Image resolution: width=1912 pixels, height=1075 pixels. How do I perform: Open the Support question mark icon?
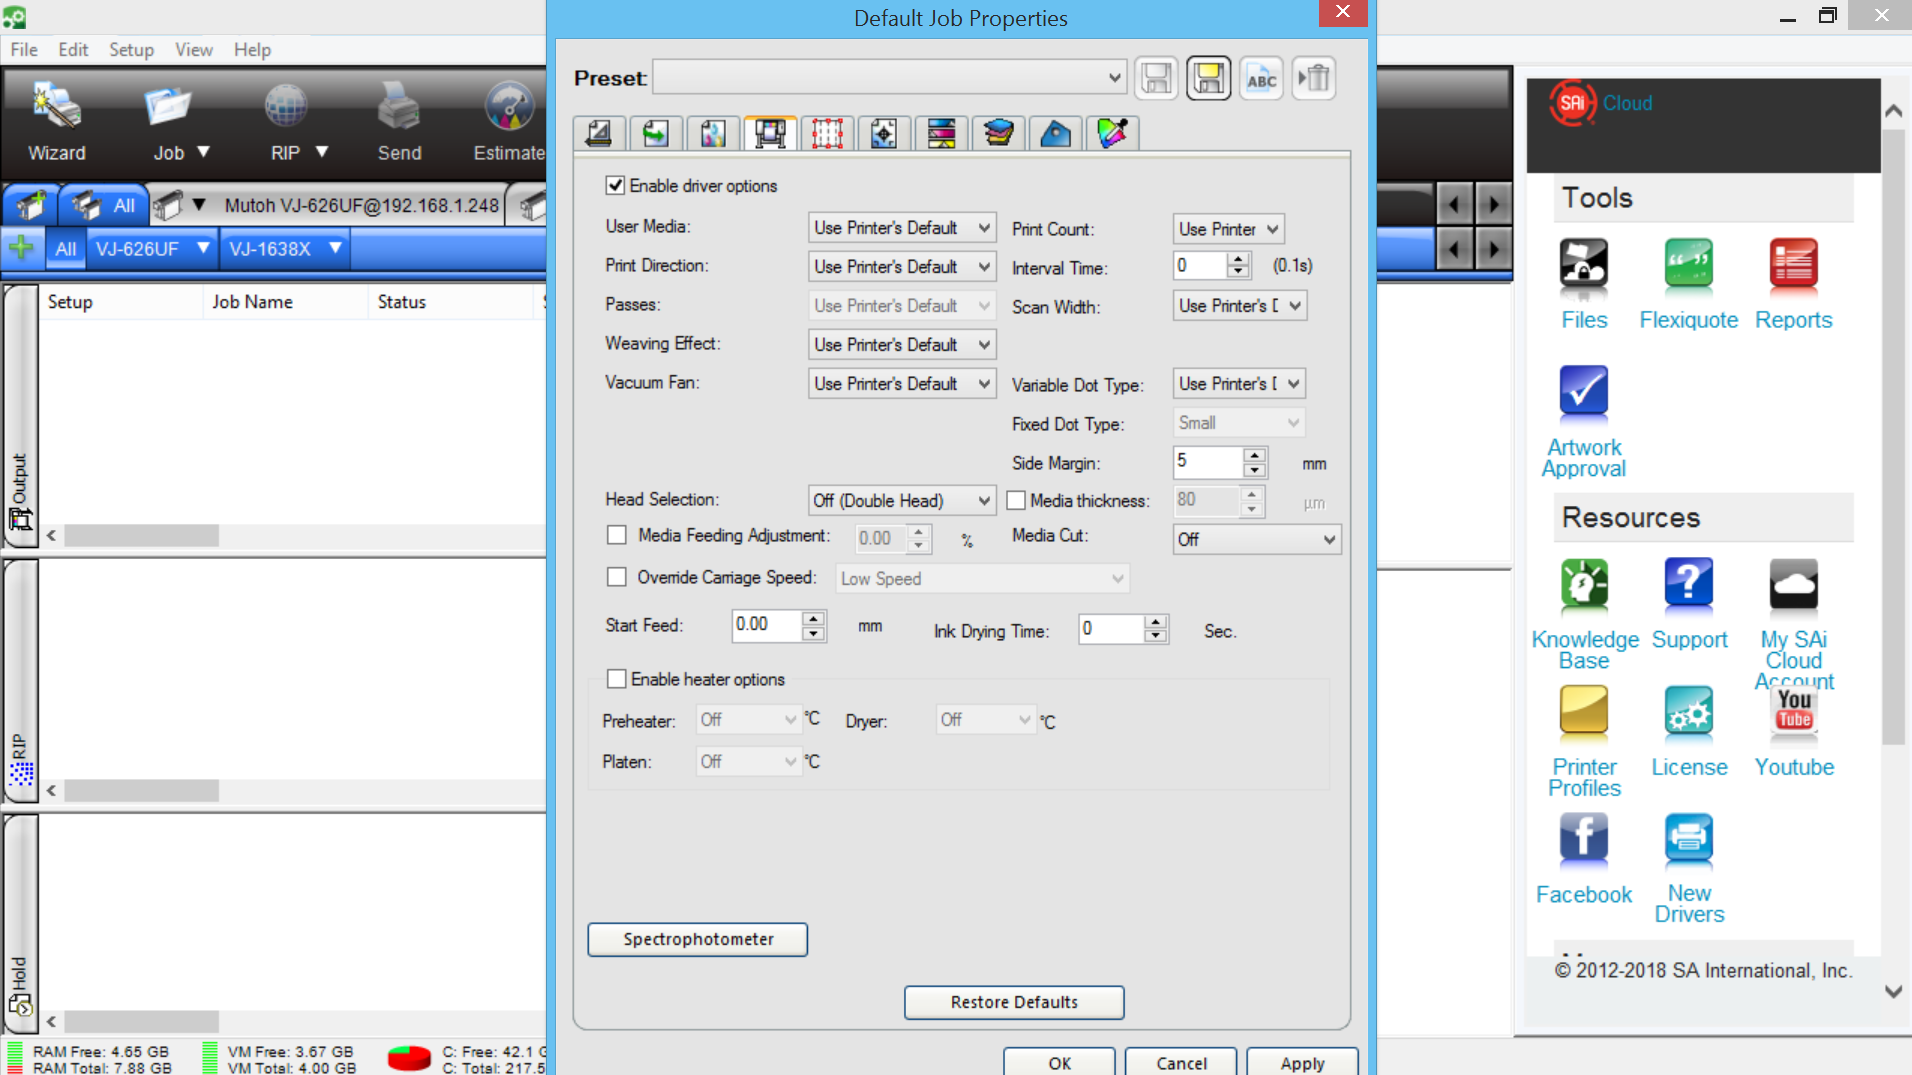click(x=1689, y=585)
